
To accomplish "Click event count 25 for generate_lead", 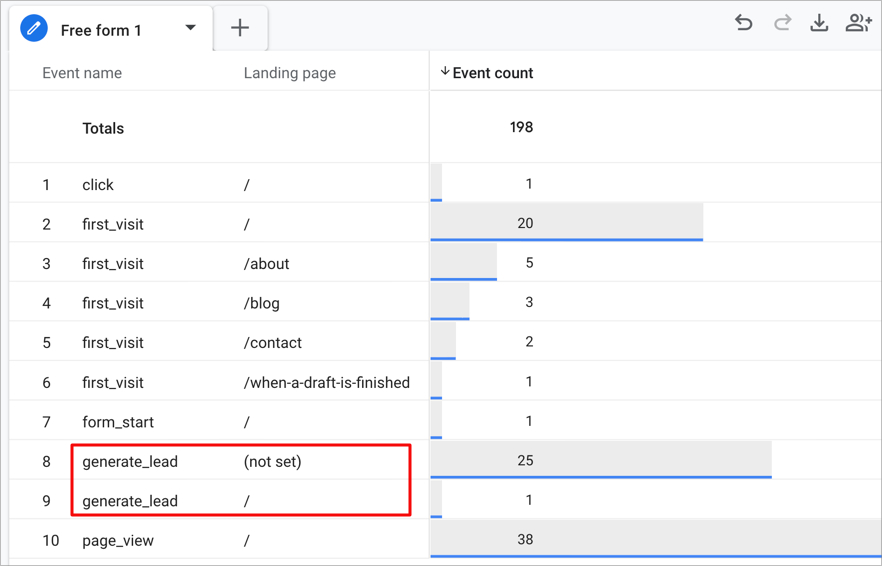I will tap(525, 460).
